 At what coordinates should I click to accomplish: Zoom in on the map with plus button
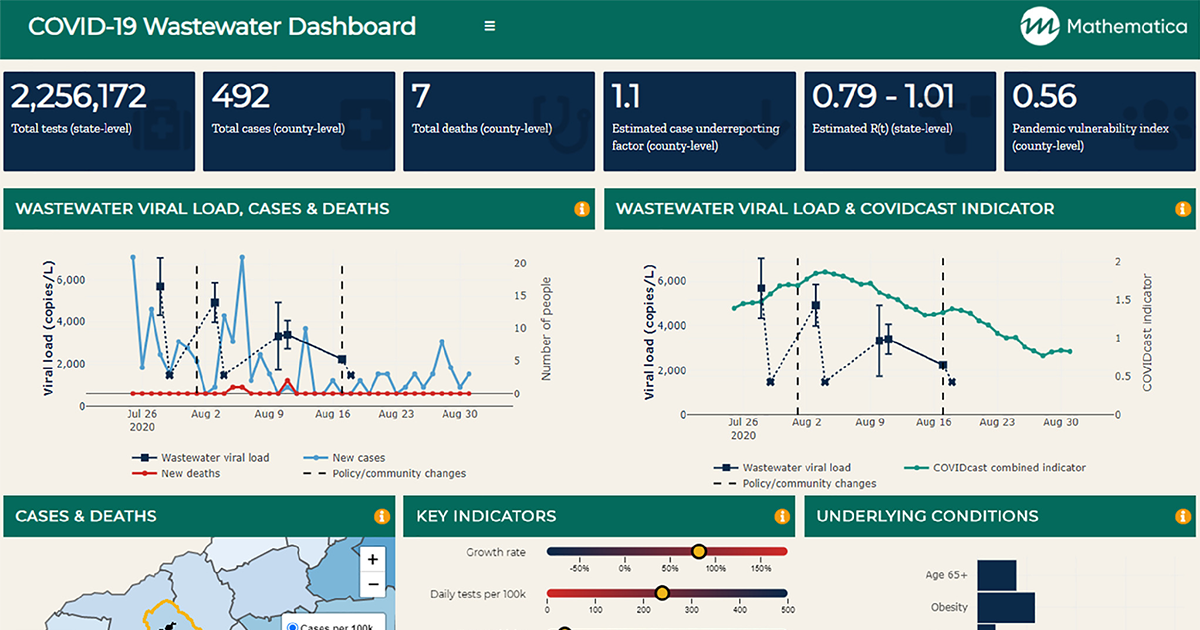(373, 560)
